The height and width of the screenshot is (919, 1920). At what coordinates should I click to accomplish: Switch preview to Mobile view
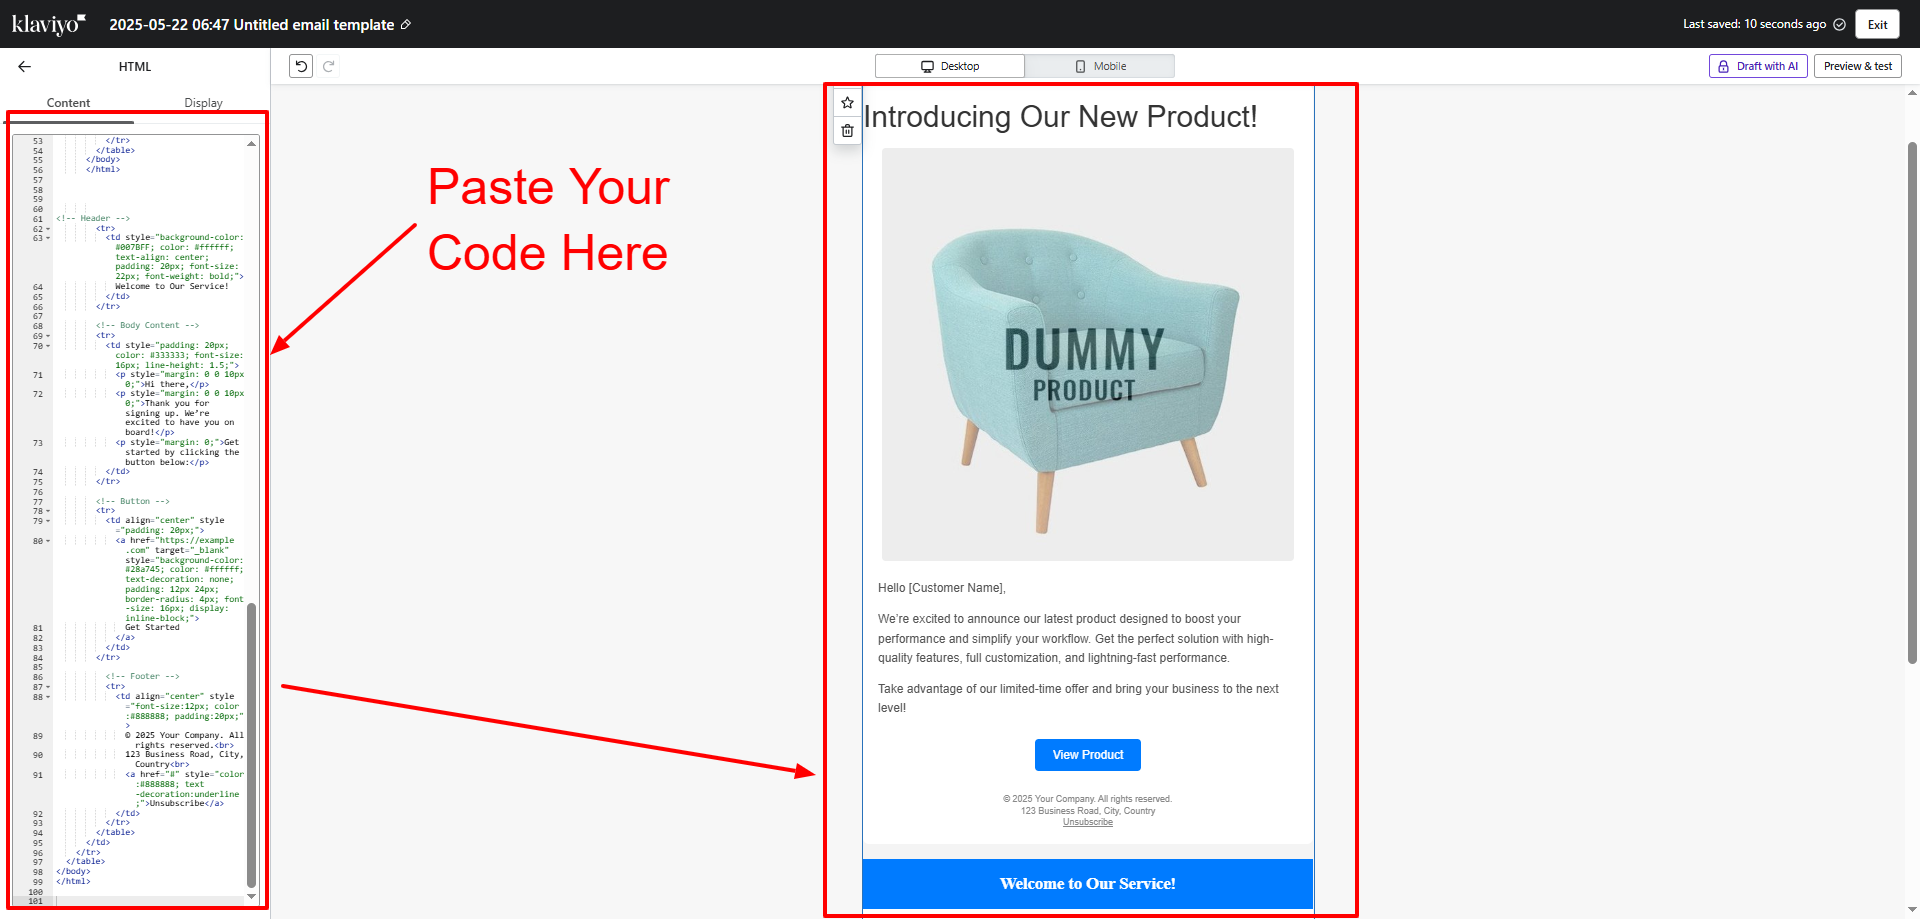1100,66
